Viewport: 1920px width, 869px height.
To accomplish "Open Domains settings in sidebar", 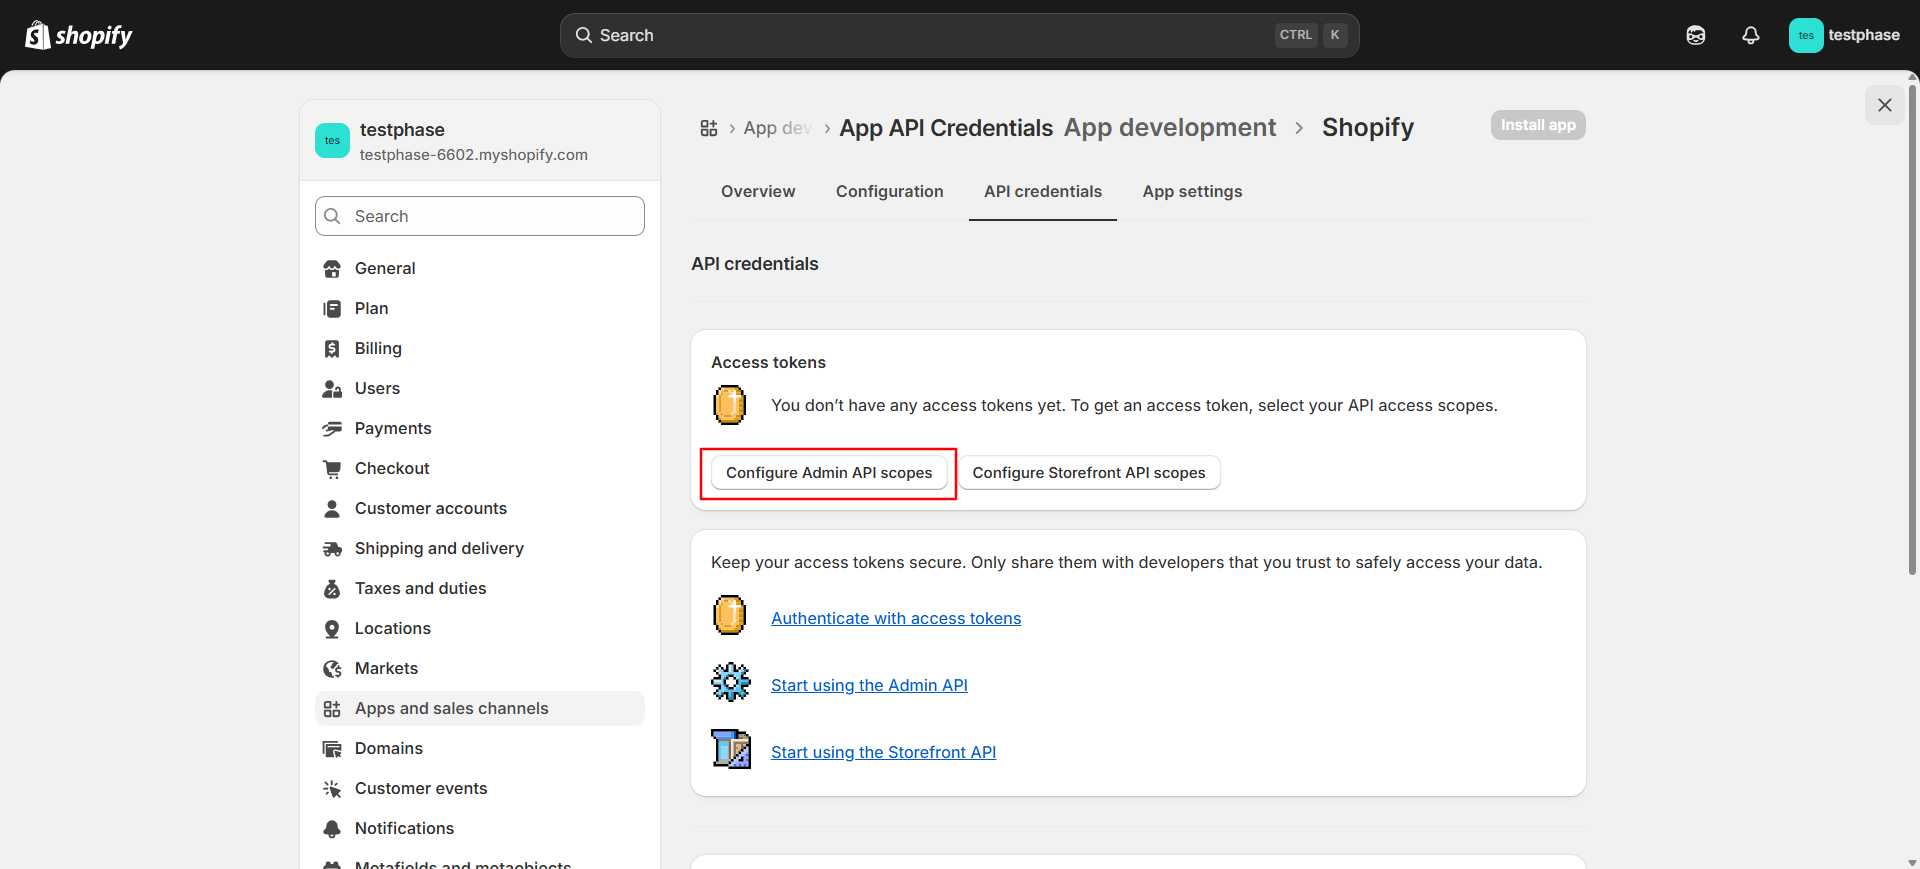I will [x=480, y=748].
